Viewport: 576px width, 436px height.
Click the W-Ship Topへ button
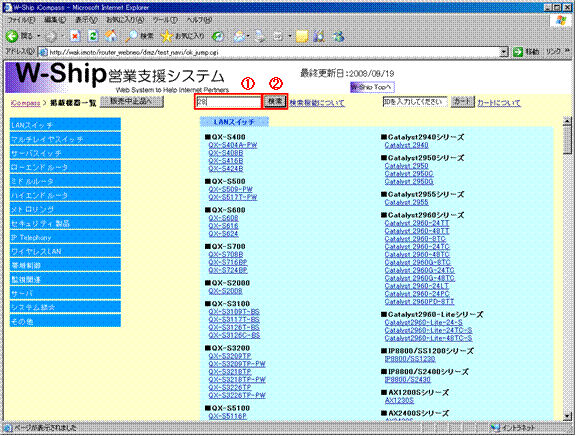tap(372, 87)
